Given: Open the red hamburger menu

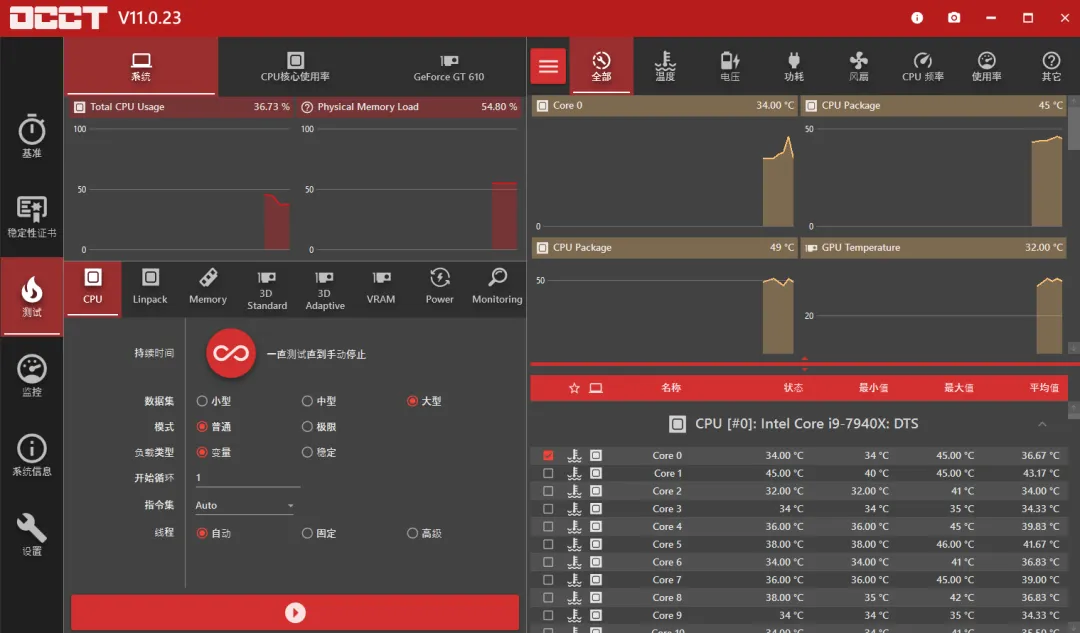Looking at the screenshot, I should click(548, 65).
